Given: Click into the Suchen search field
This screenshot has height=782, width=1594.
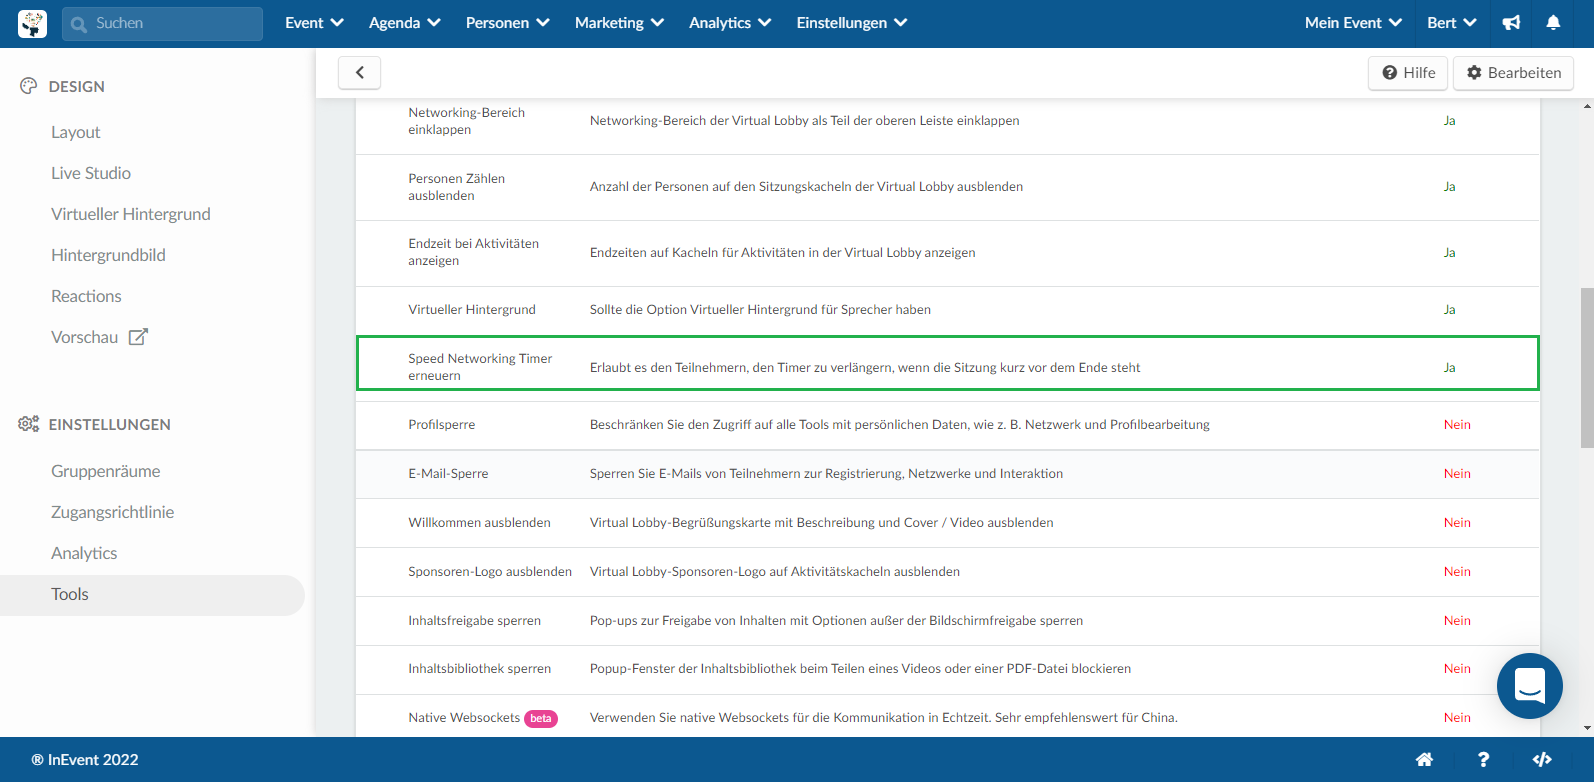Looking at the screenshot, I should click(162, 24).
